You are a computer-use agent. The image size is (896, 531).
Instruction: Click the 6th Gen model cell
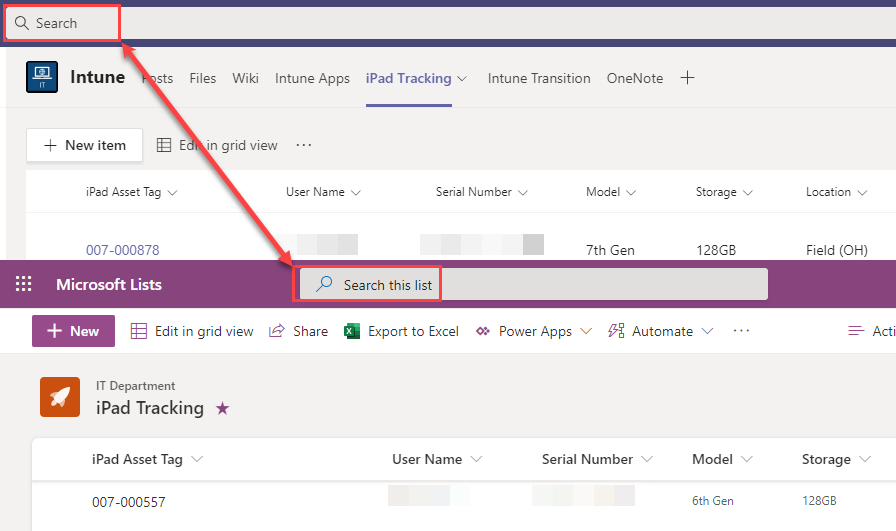click(x=713, y=501)
